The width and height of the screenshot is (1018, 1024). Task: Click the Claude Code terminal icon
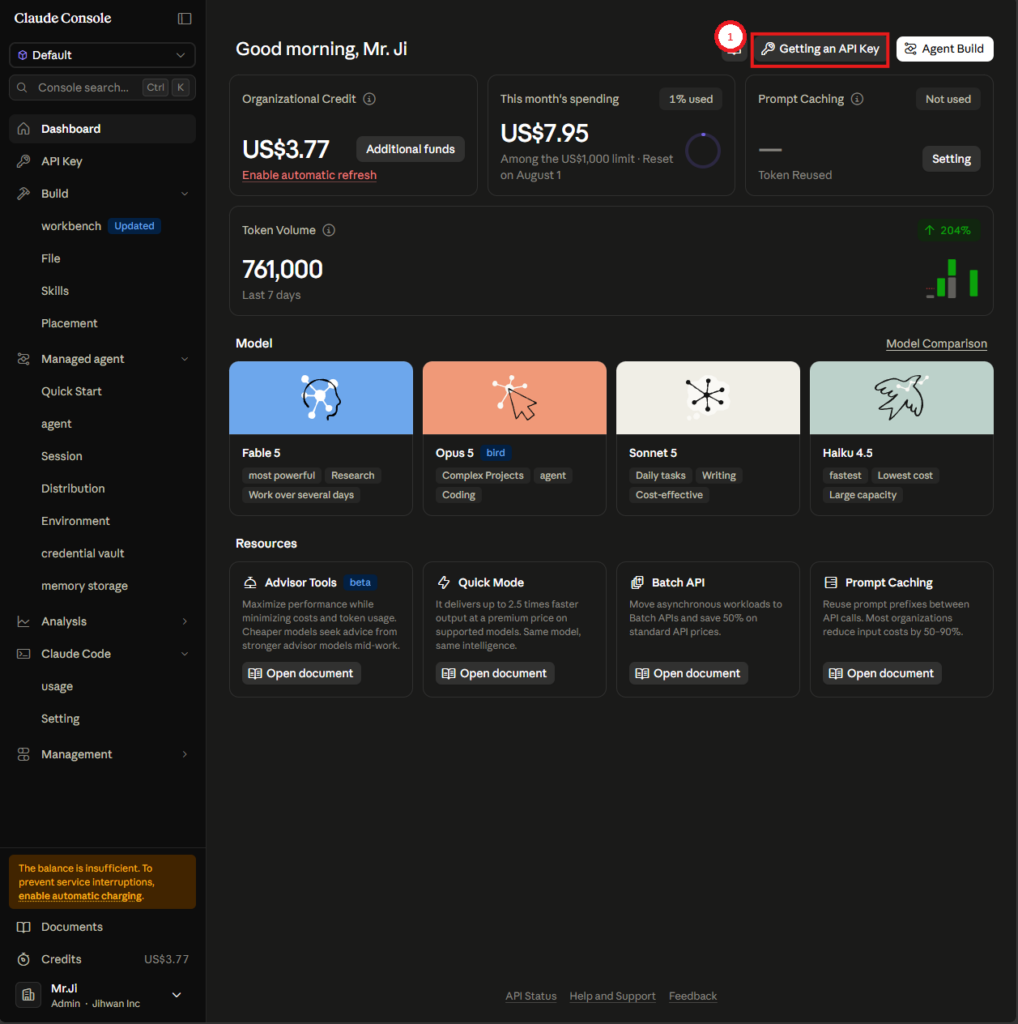pos(24,654)
